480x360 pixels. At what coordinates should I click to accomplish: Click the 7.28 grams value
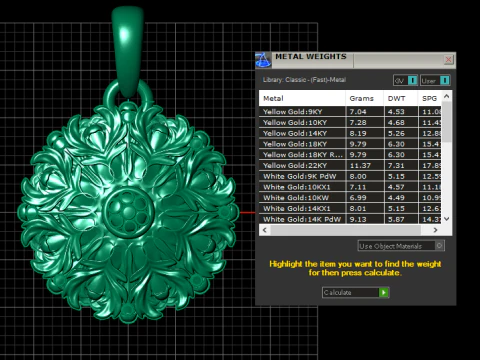358,122
